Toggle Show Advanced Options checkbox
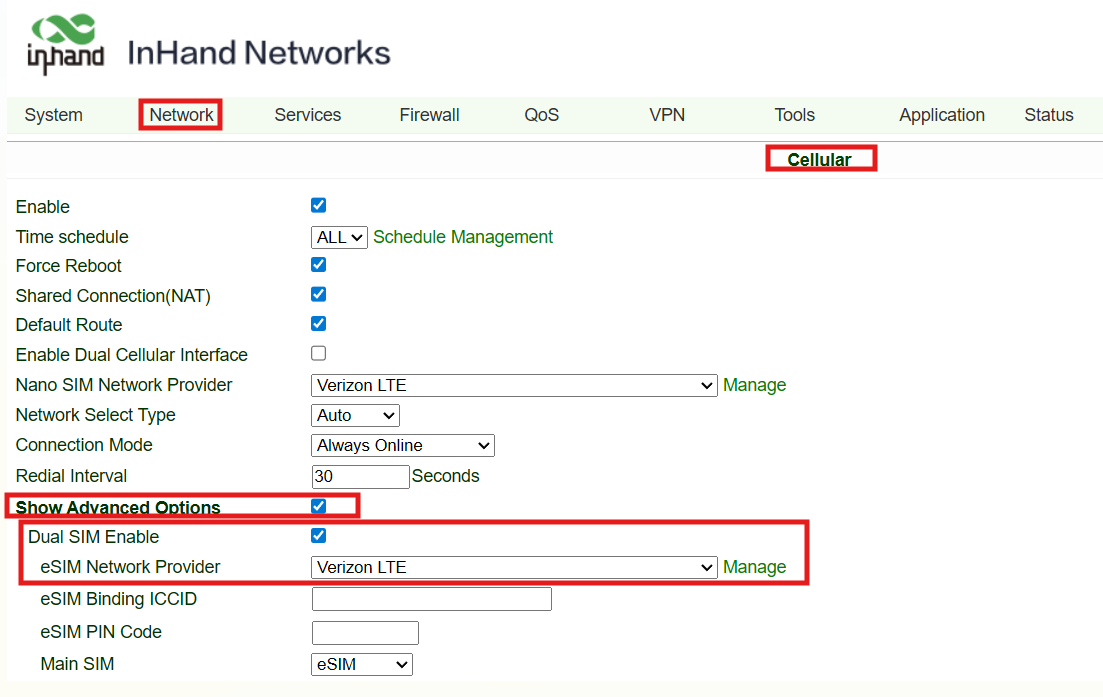Image resolution: width=1103 pixels, height=697 pixels. point(319,506)
